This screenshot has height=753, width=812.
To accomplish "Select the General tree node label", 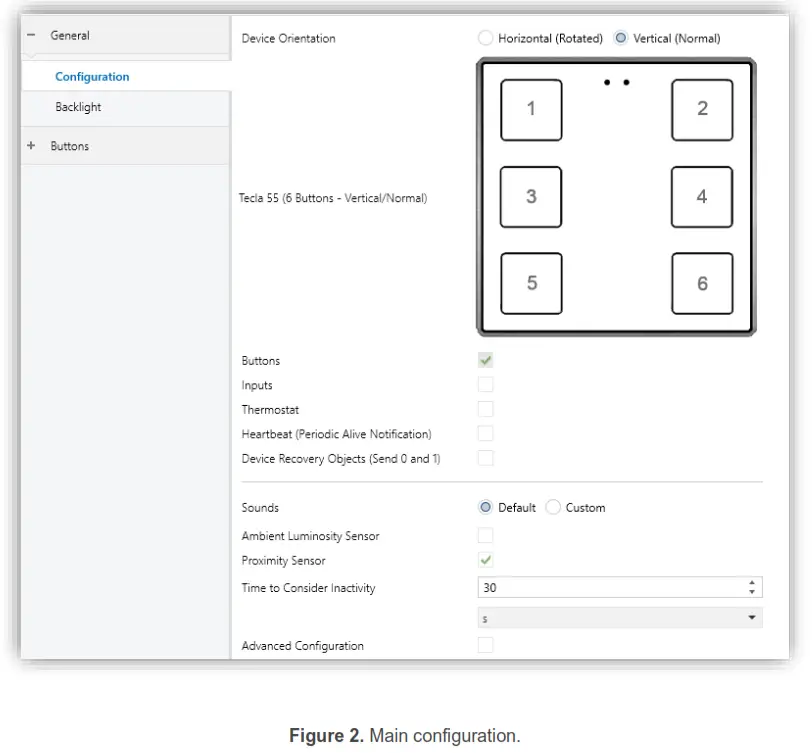I will click(x=70, y=36).
